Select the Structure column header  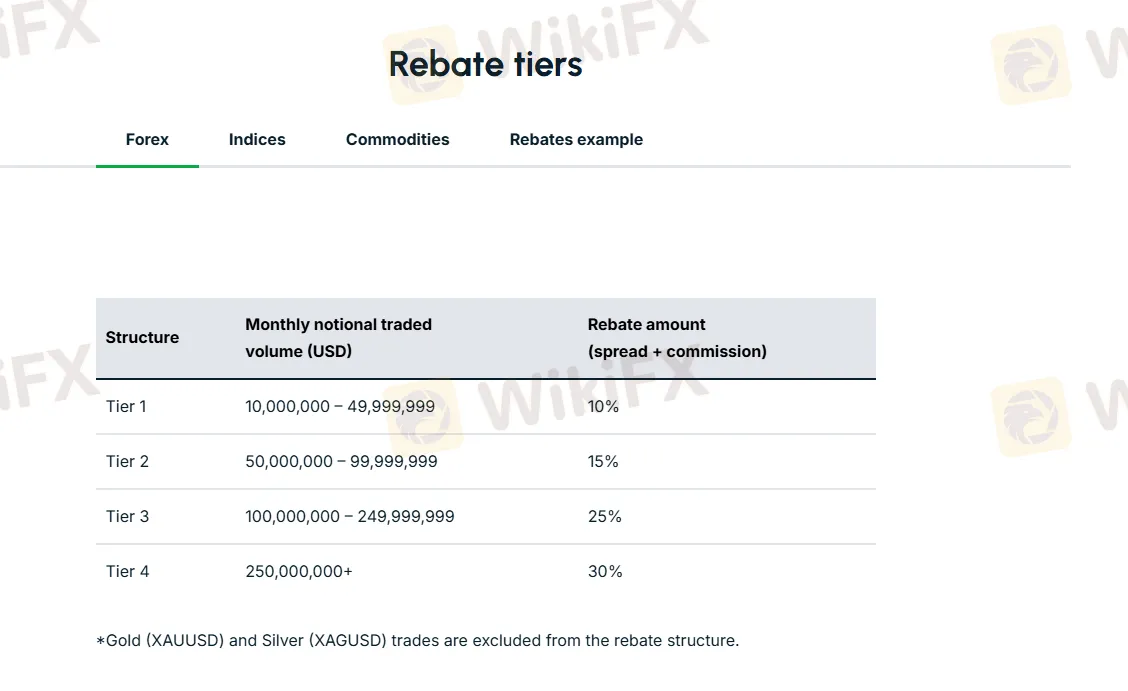(142, 337)
